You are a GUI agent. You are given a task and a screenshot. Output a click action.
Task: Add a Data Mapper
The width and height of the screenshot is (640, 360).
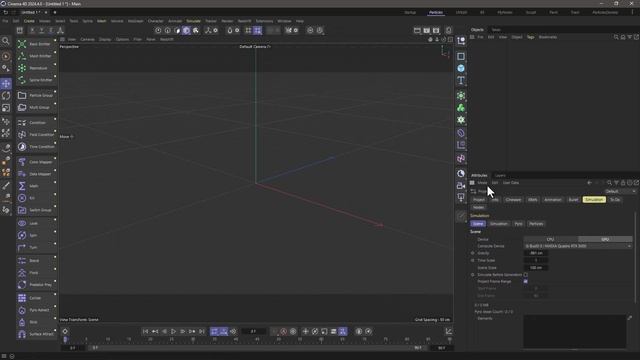coord(36,174)
